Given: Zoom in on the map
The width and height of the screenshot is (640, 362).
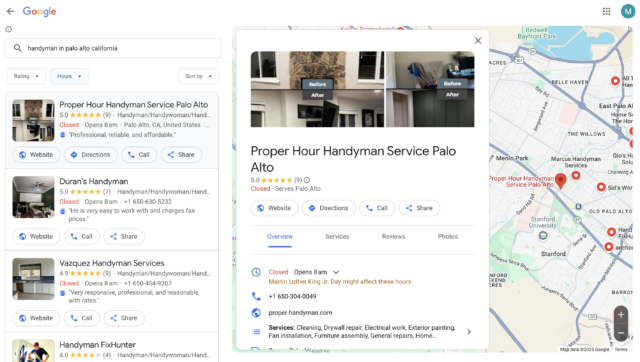Looking at the screenshot, I should click(621, 315).
